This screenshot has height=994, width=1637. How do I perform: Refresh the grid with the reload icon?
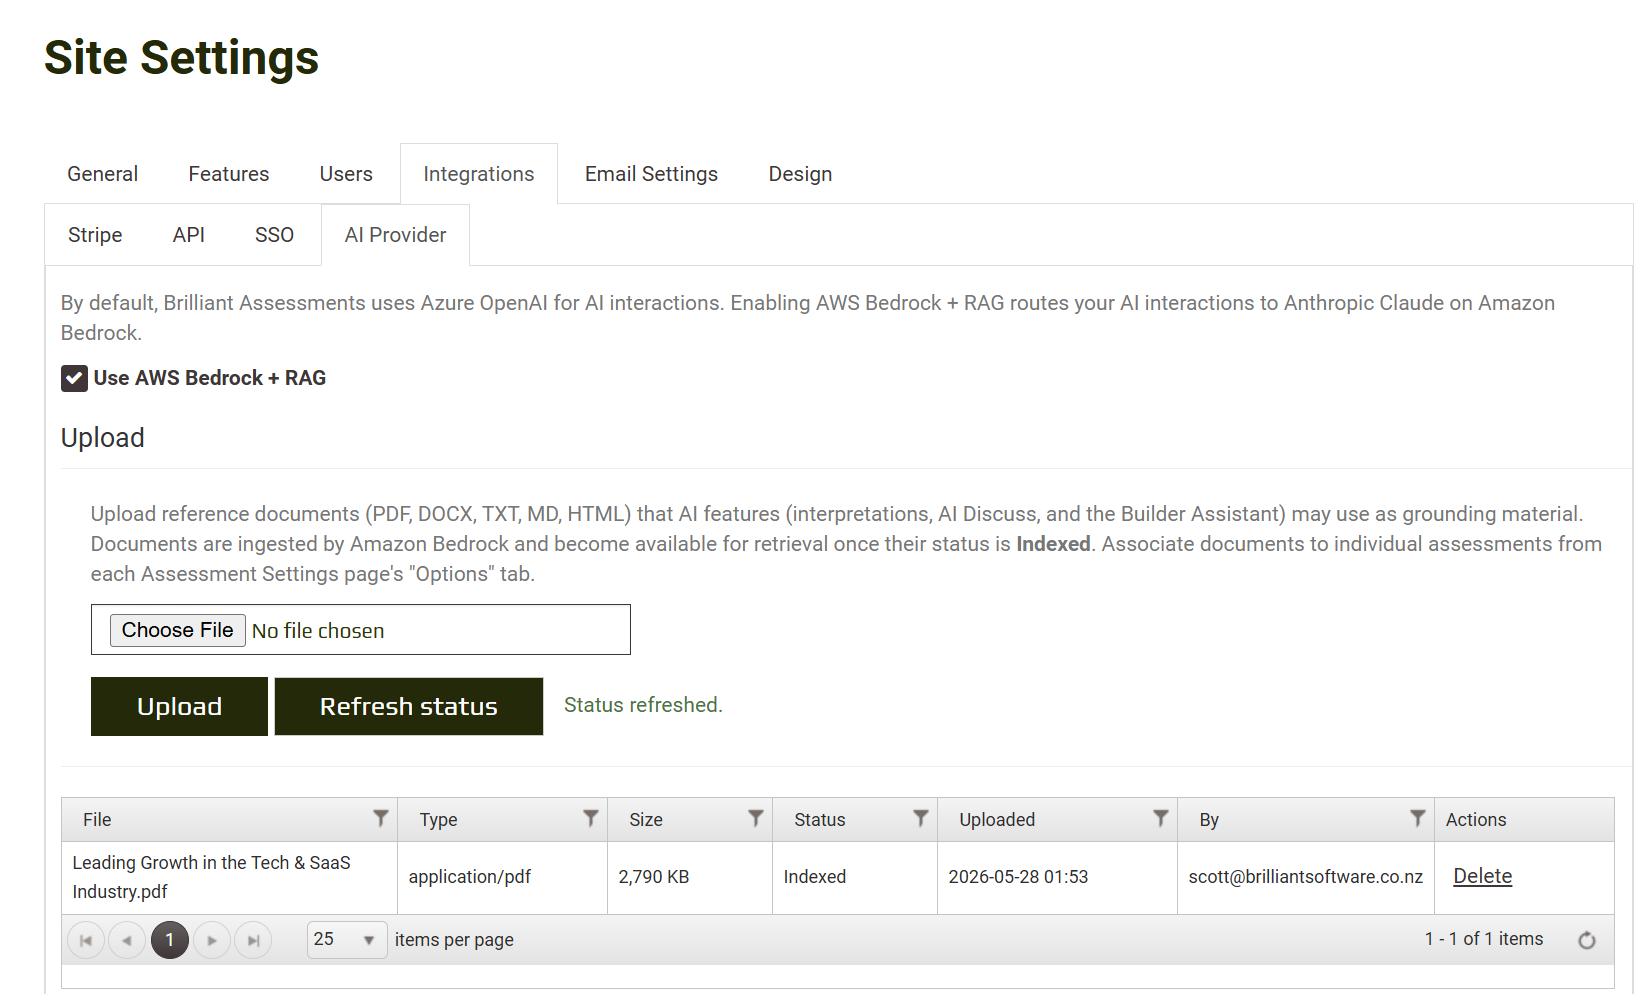click(1586, 940)
